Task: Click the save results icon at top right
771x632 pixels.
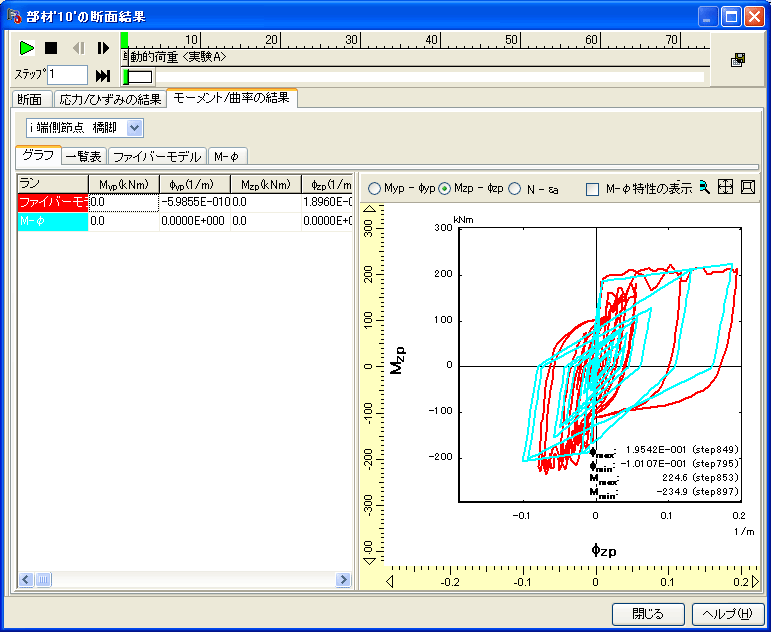Action: pyautogui.click(x=738, y=60)
